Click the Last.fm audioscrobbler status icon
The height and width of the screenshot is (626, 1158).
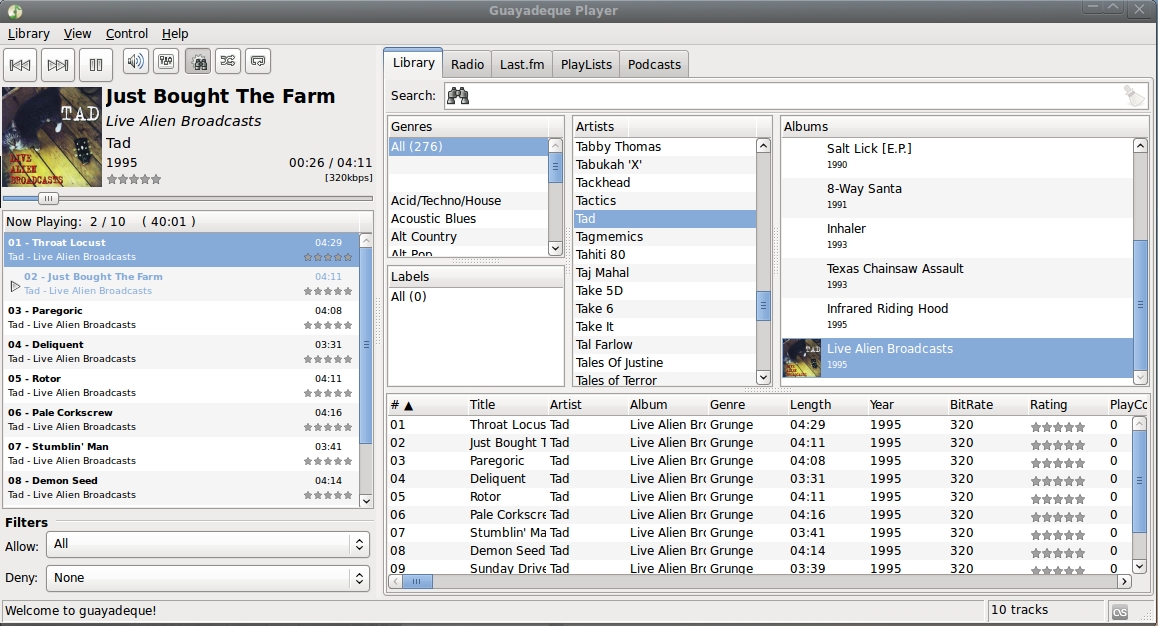click(x=1120, y=611)
